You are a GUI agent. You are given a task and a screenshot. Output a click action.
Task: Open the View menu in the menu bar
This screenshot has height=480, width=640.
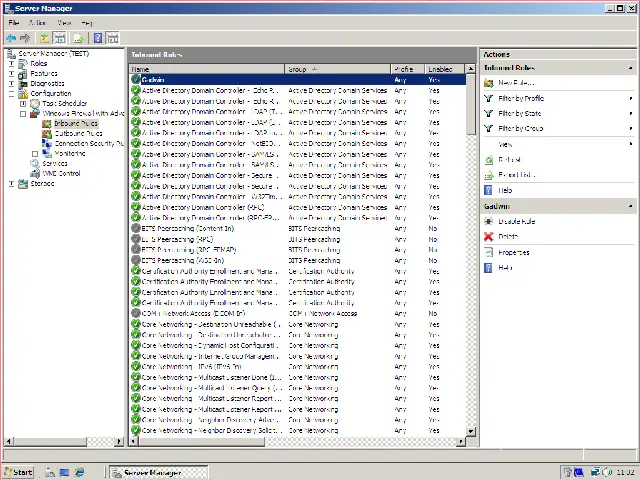64,23
